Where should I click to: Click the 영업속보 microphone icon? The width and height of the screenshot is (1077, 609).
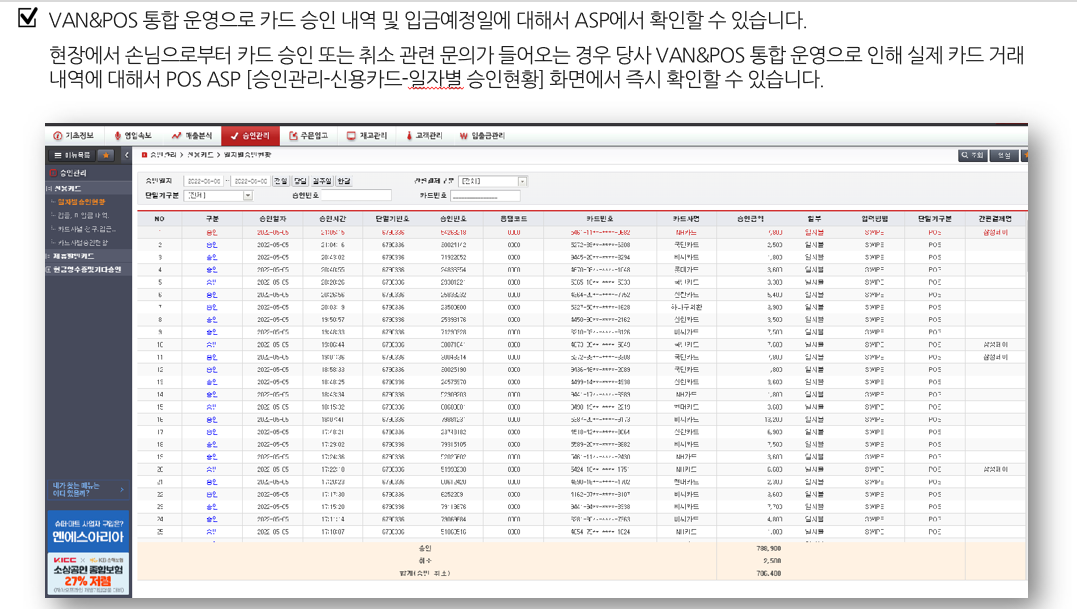click(117, 135)
